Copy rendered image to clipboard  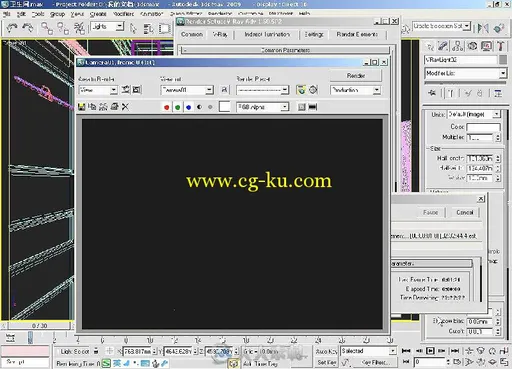point(92,107)
